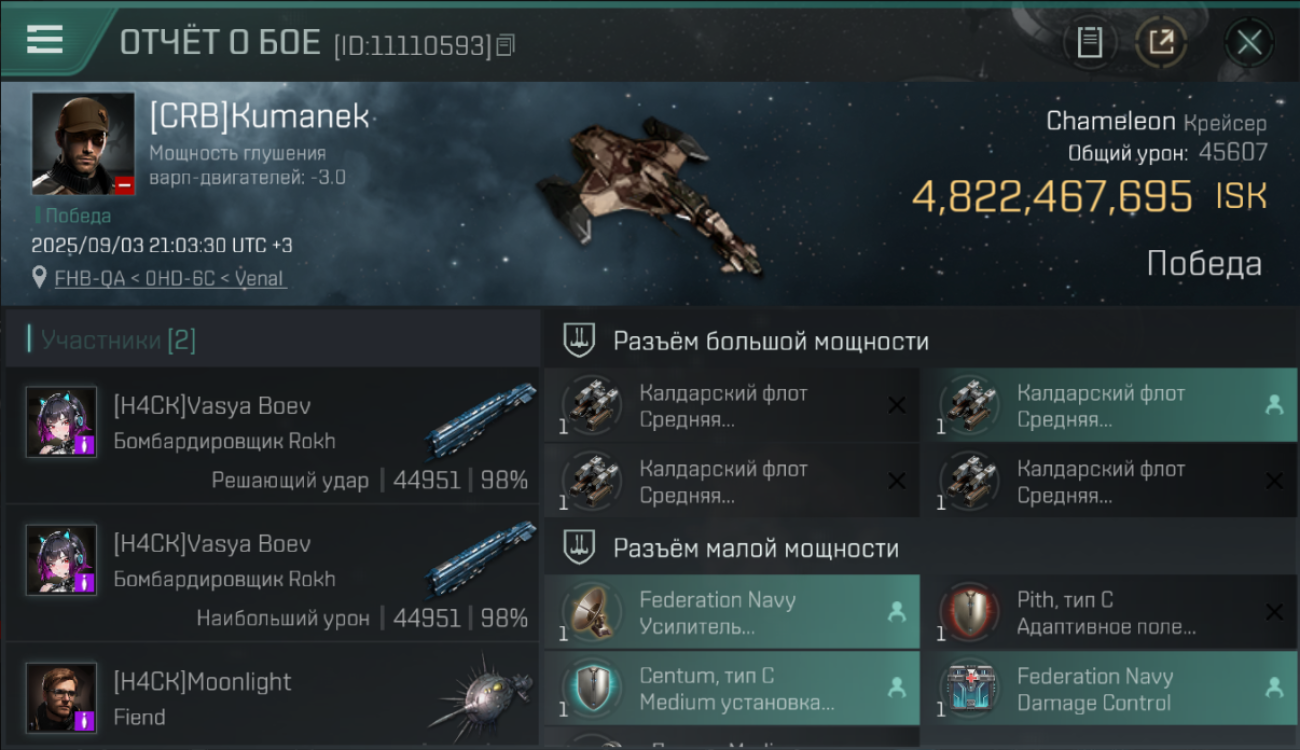Click the highlighted Калдарский флот launcher slot

point(1109,405)
